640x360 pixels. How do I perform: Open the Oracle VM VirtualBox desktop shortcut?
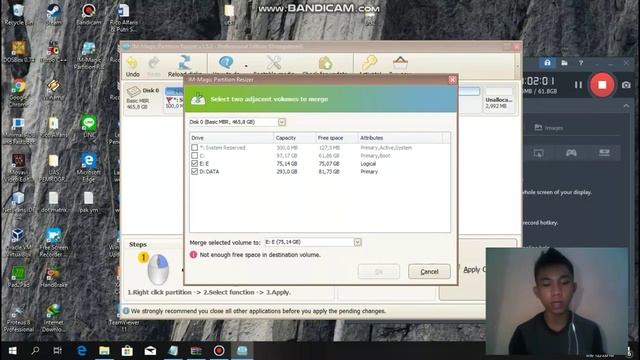18,242
